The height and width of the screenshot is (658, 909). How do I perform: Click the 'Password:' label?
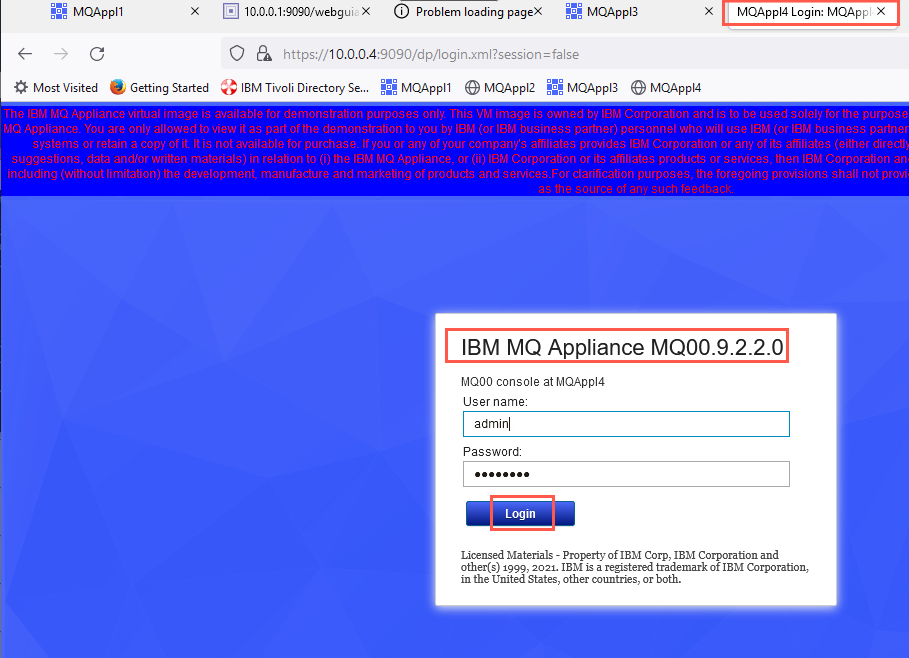[x=492, y=452]
